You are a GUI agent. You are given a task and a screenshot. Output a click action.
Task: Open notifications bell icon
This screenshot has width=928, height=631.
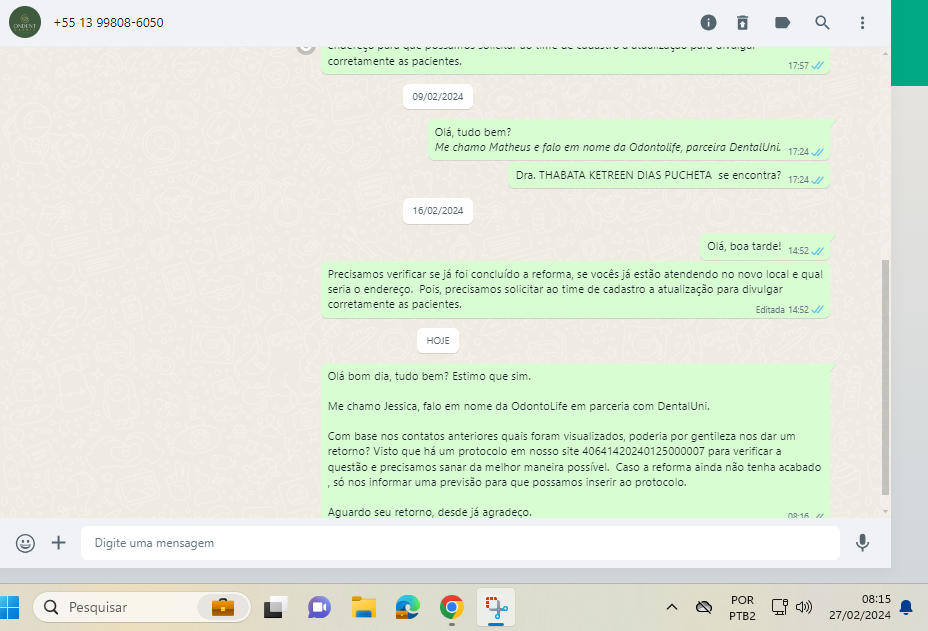point(906,607)
